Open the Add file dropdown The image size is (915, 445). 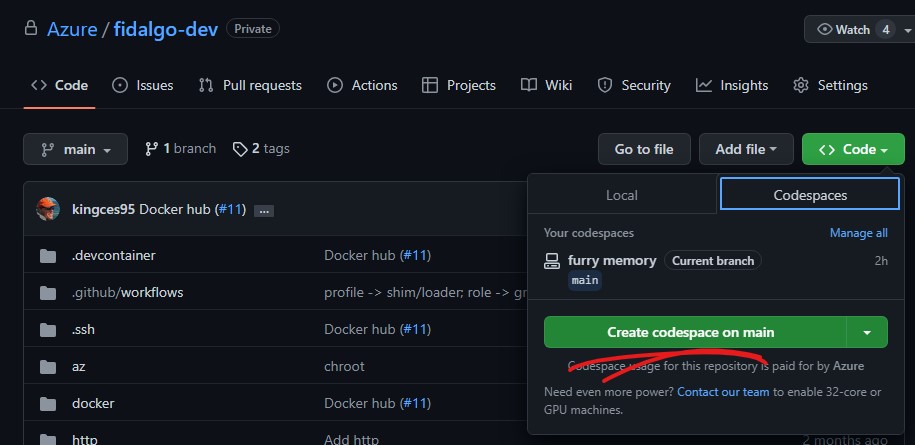[x=746, y=149]
